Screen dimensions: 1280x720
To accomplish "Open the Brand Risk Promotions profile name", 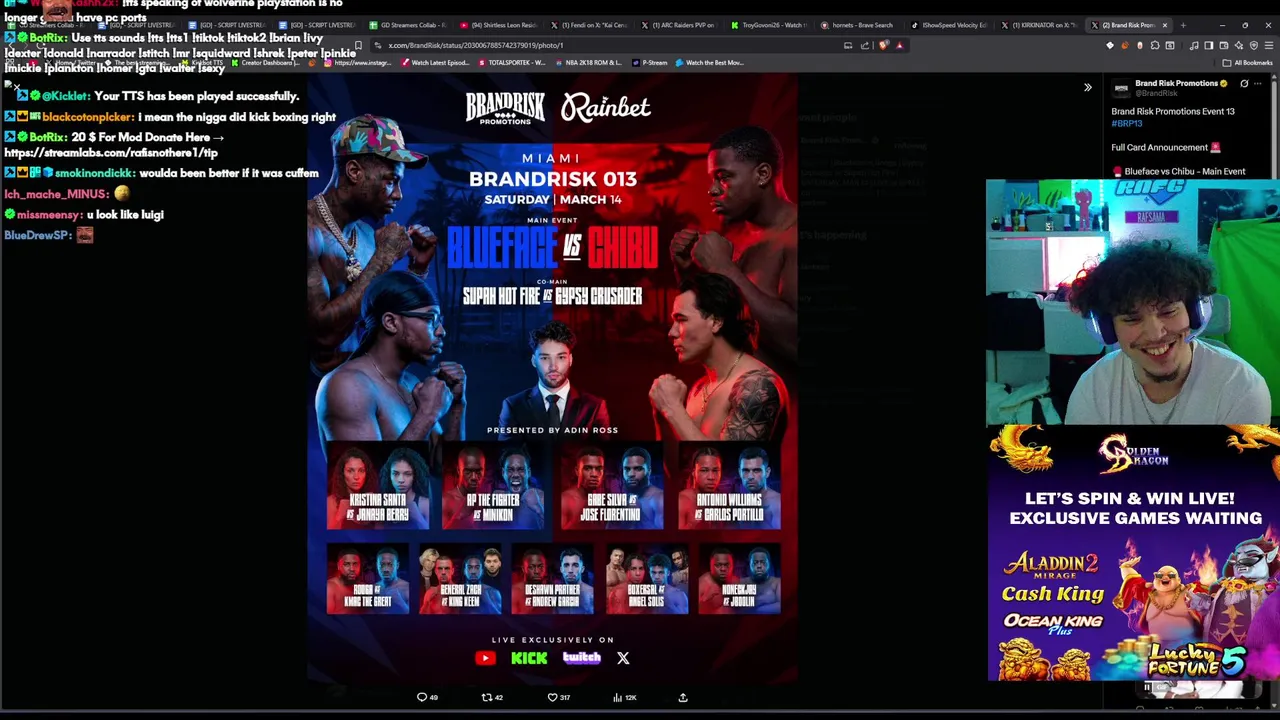I will point(1176,83).
